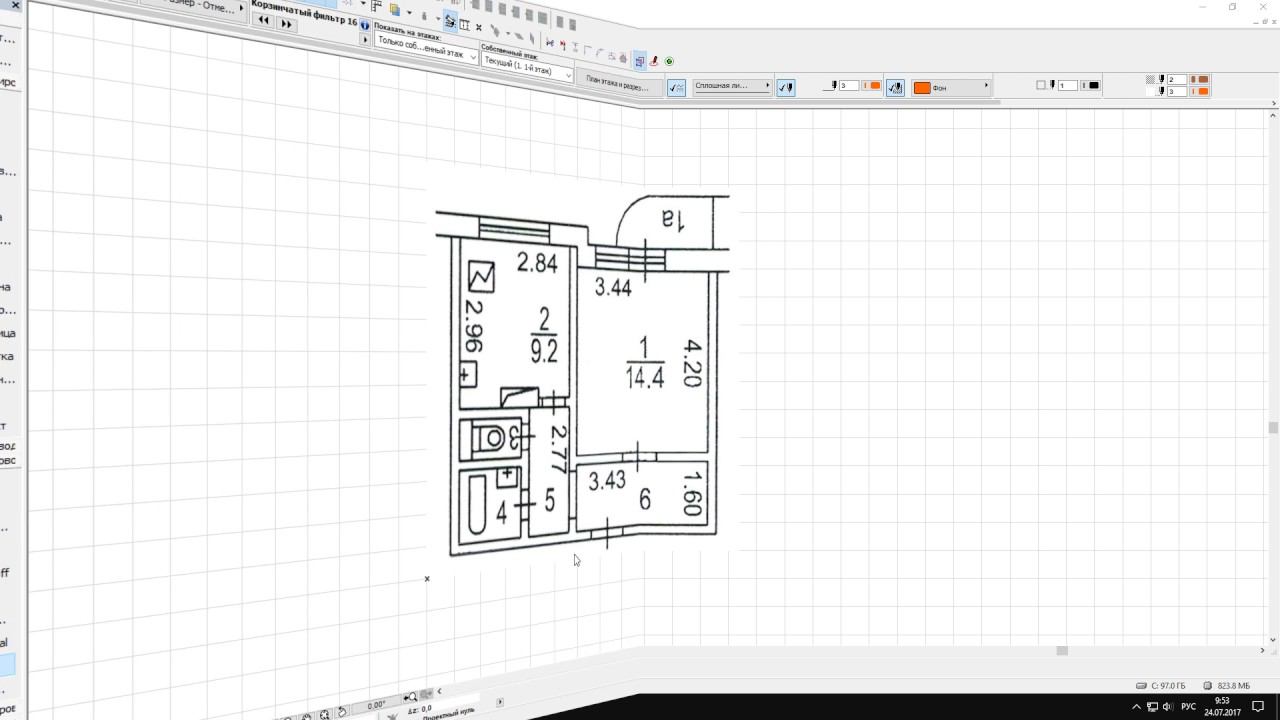
Task: Click the '4.20' dimension in floor plan
Action: click(x=693, y=363)
